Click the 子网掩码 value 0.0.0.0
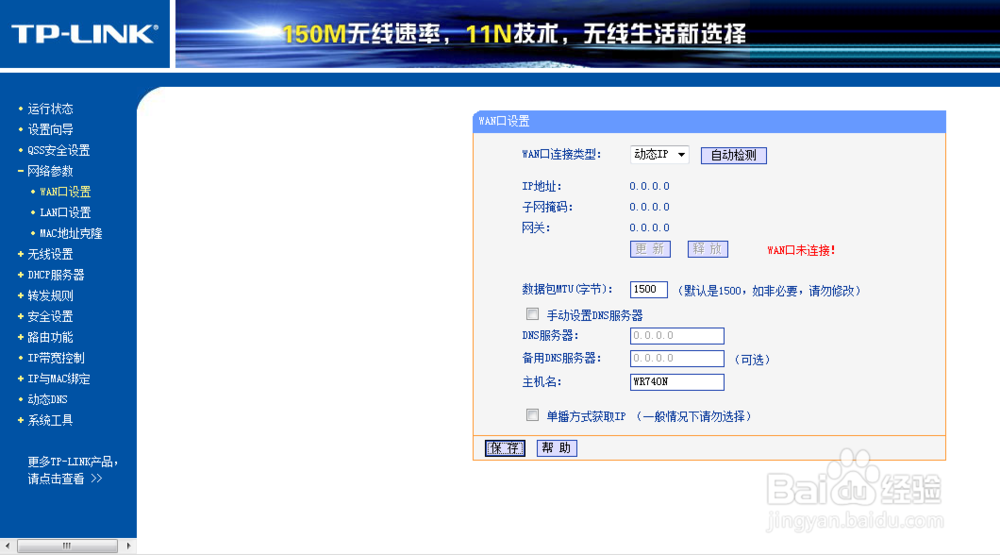The height and width of the screenshot is (555, 1000). 649,207
